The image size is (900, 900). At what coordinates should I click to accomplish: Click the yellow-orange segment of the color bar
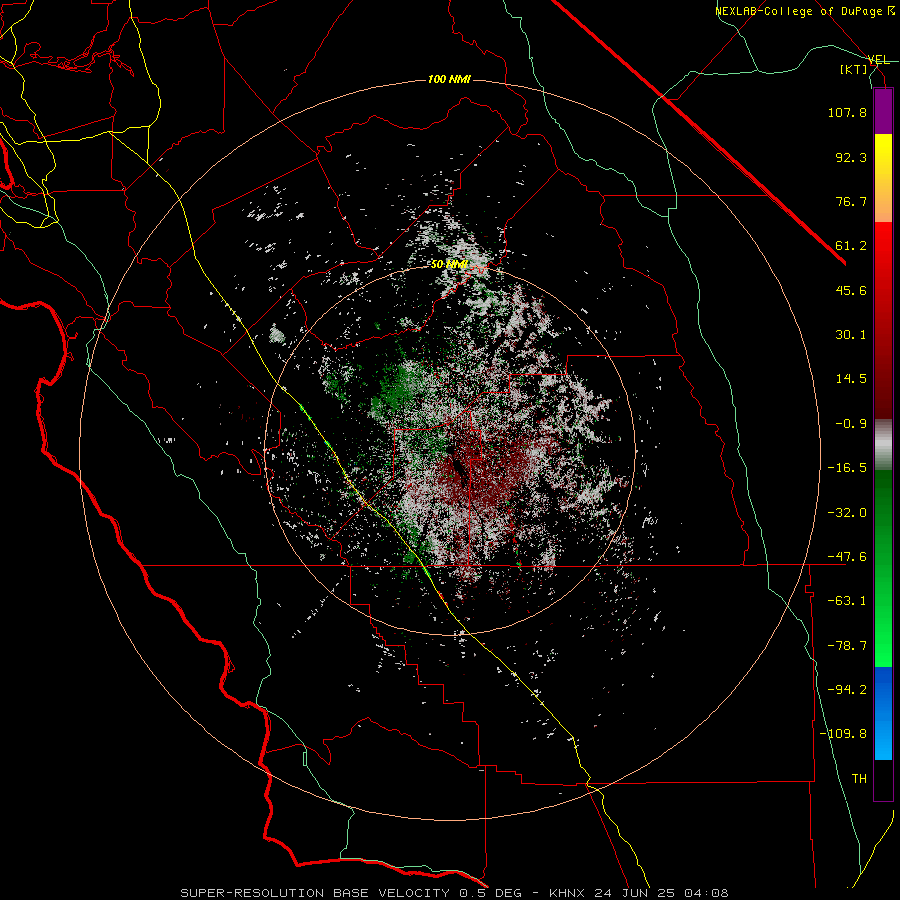pyautogui.click(x=883, y=178)
